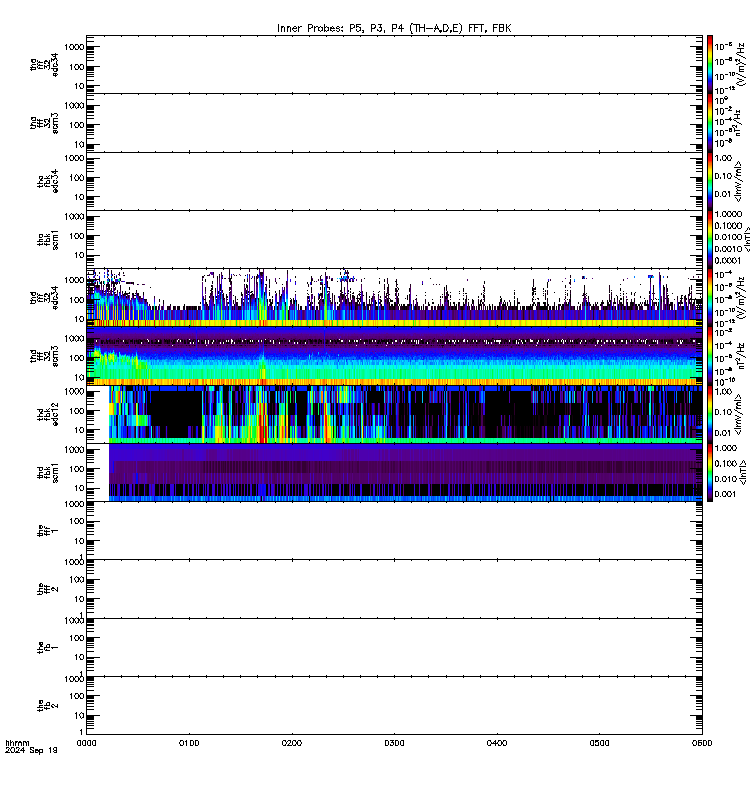Click the color bar beside tha fff scm3 panel

pyautogui.click(x=710, y=123)
